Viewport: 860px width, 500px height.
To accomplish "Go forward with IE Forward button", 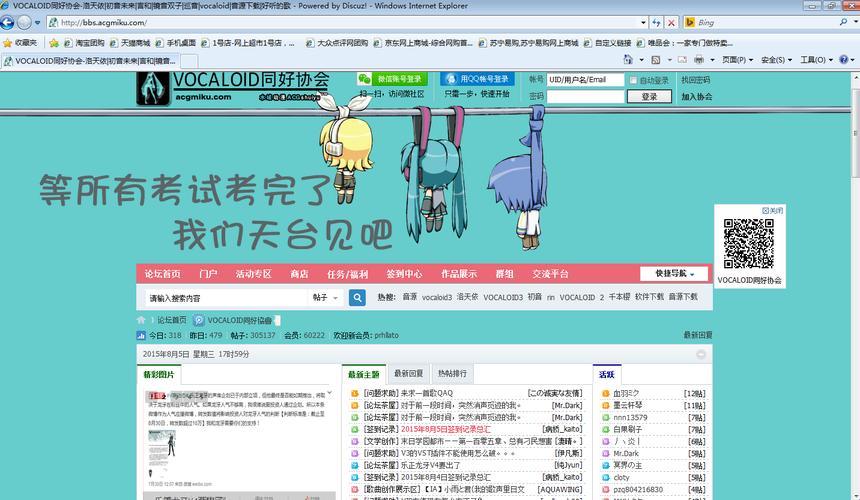I will click(24, 22).
